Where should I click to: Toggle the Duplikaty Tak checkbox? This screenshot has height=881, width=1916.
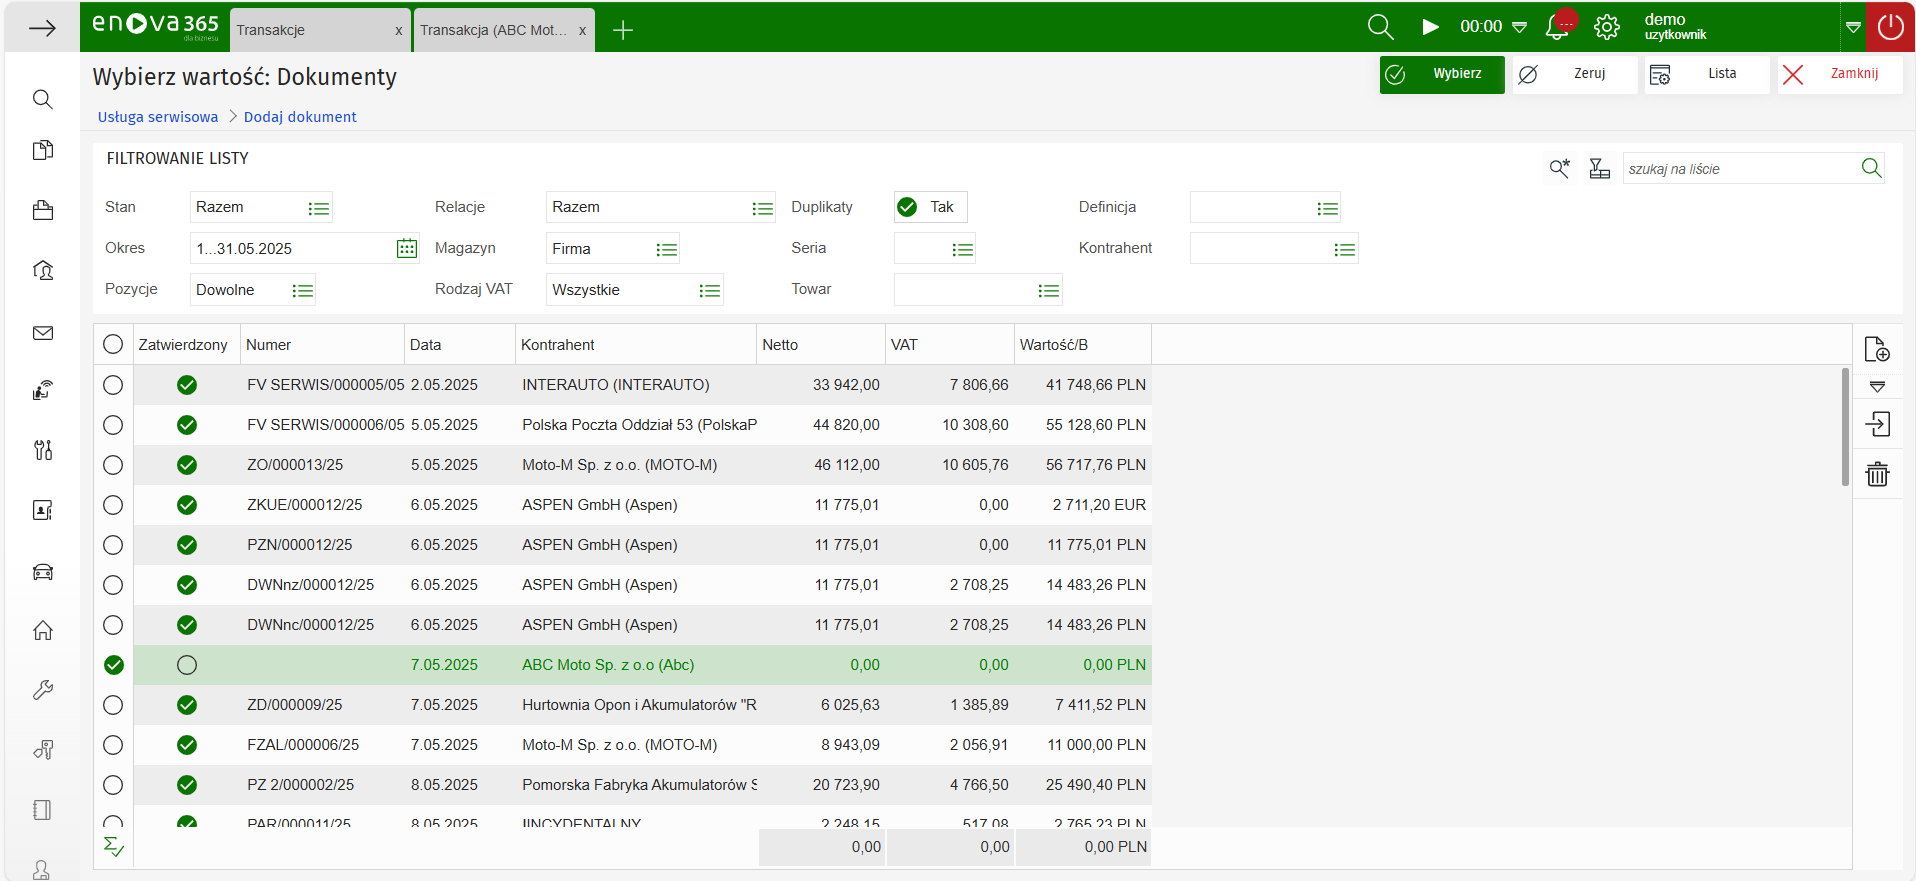point(907,207)
